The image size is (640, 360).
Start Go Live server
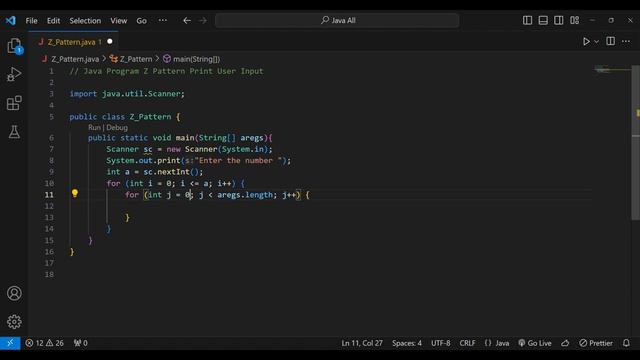pos(535,343)
